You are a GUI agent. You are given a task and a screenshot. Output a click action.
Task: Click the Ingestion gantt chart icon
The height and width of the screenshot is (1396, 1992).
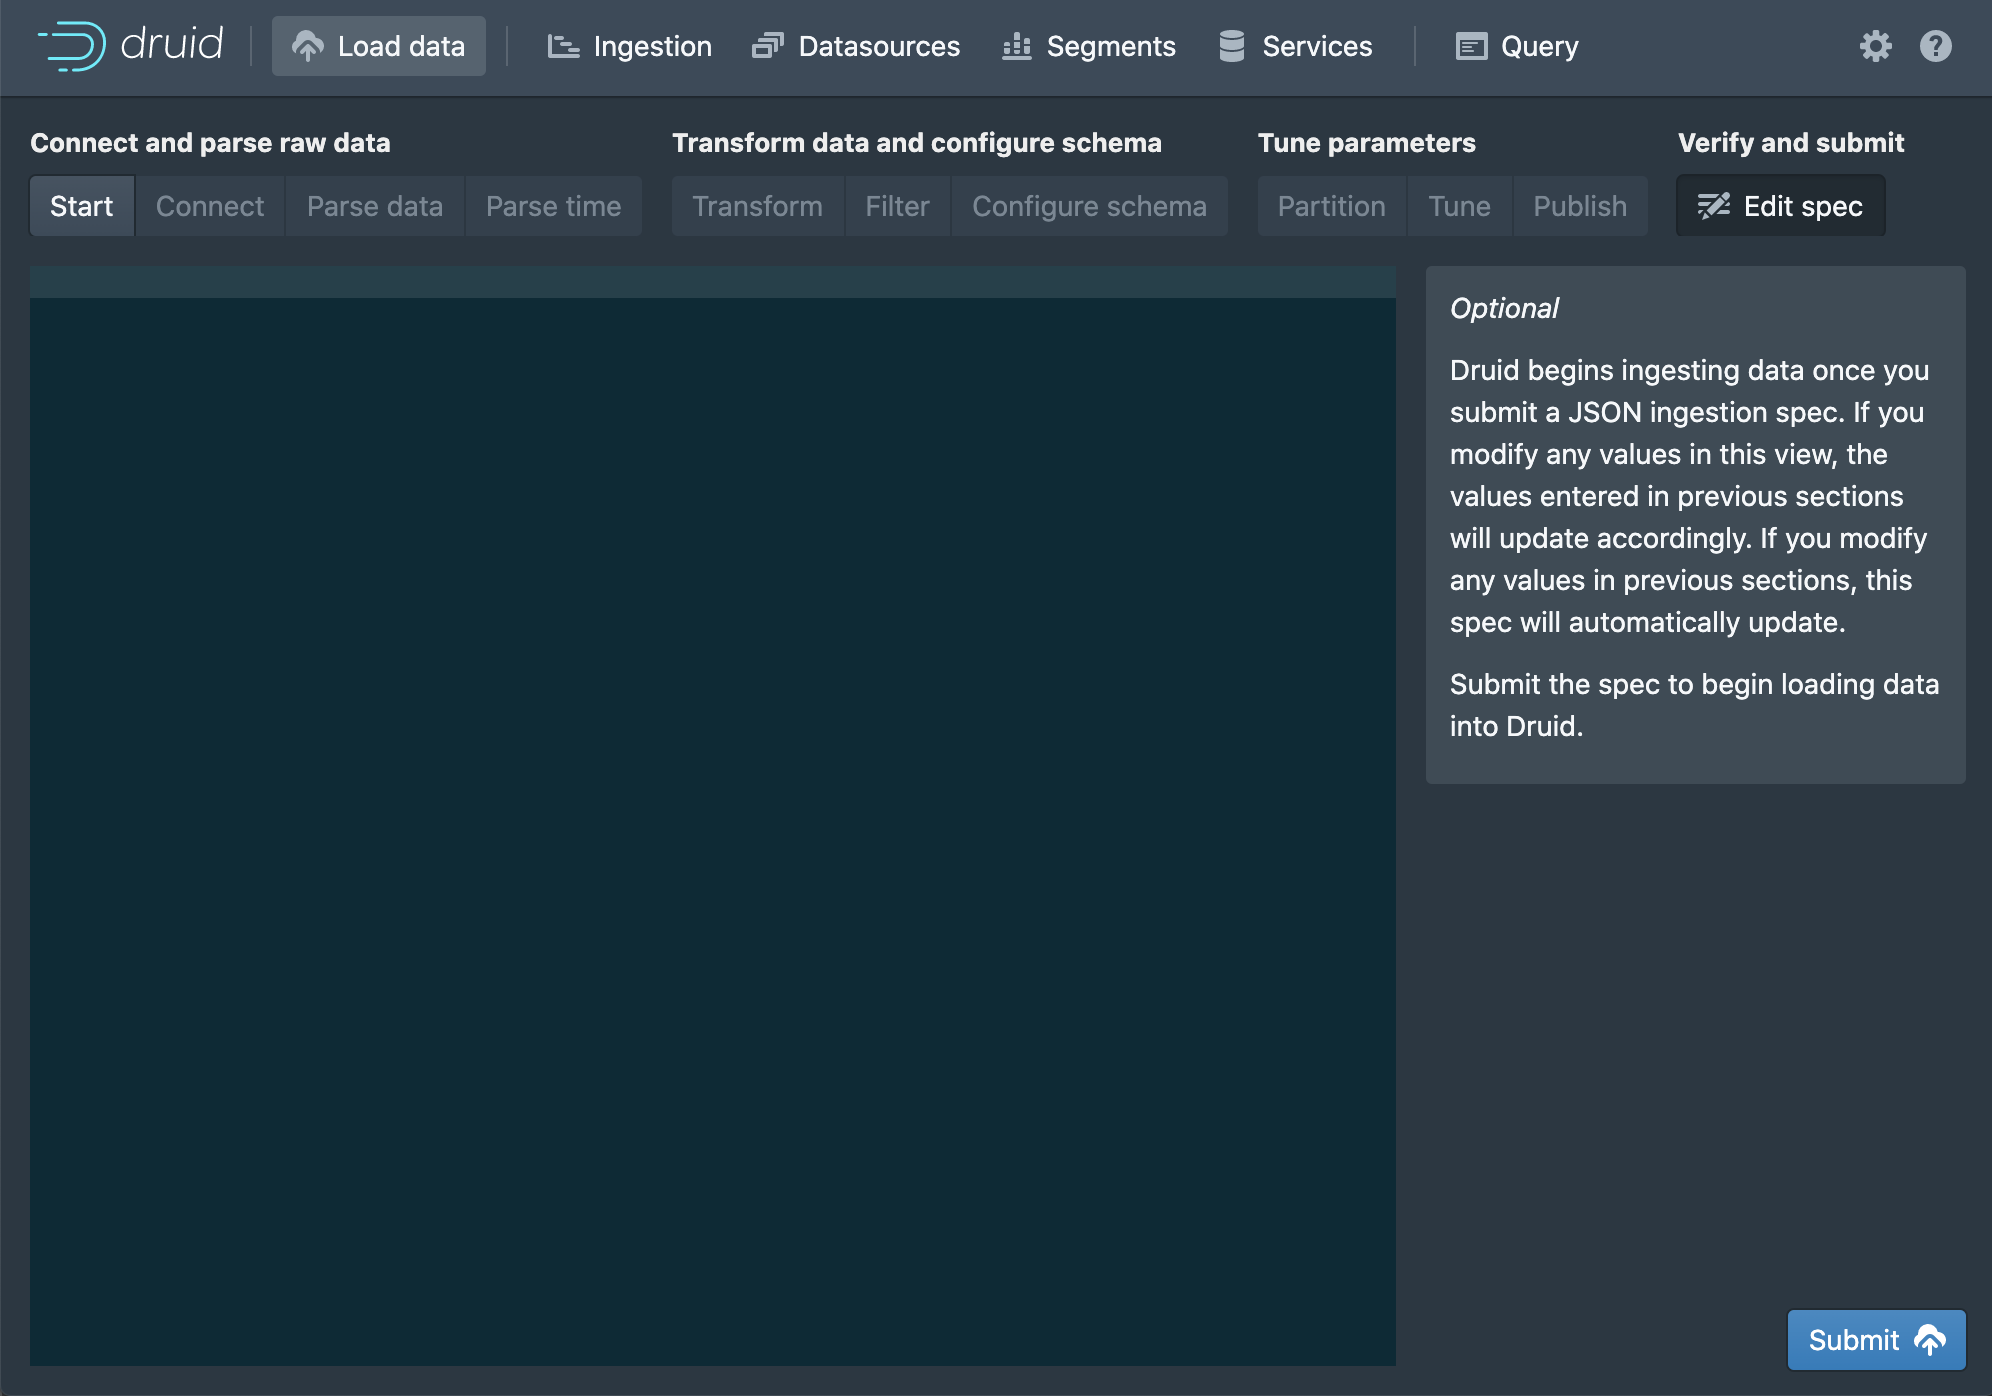point(563,46)
